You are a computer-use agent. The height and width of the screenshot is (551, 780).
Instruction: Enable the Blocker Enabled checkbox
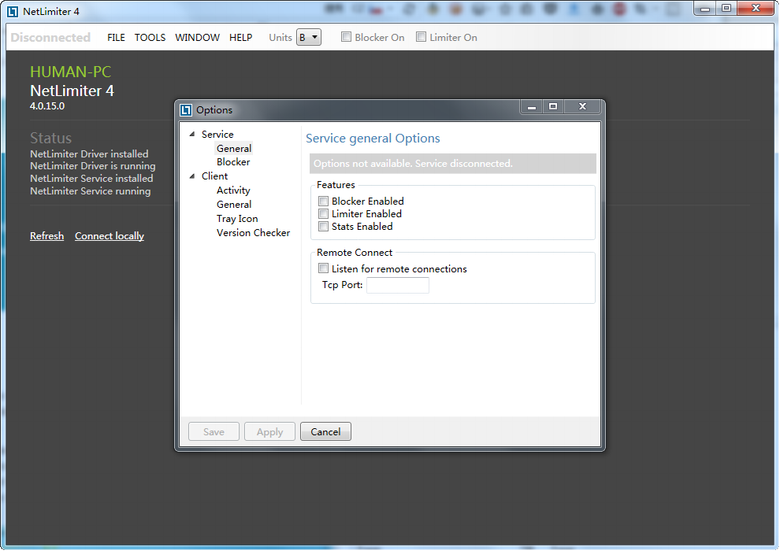coord(323,201)
